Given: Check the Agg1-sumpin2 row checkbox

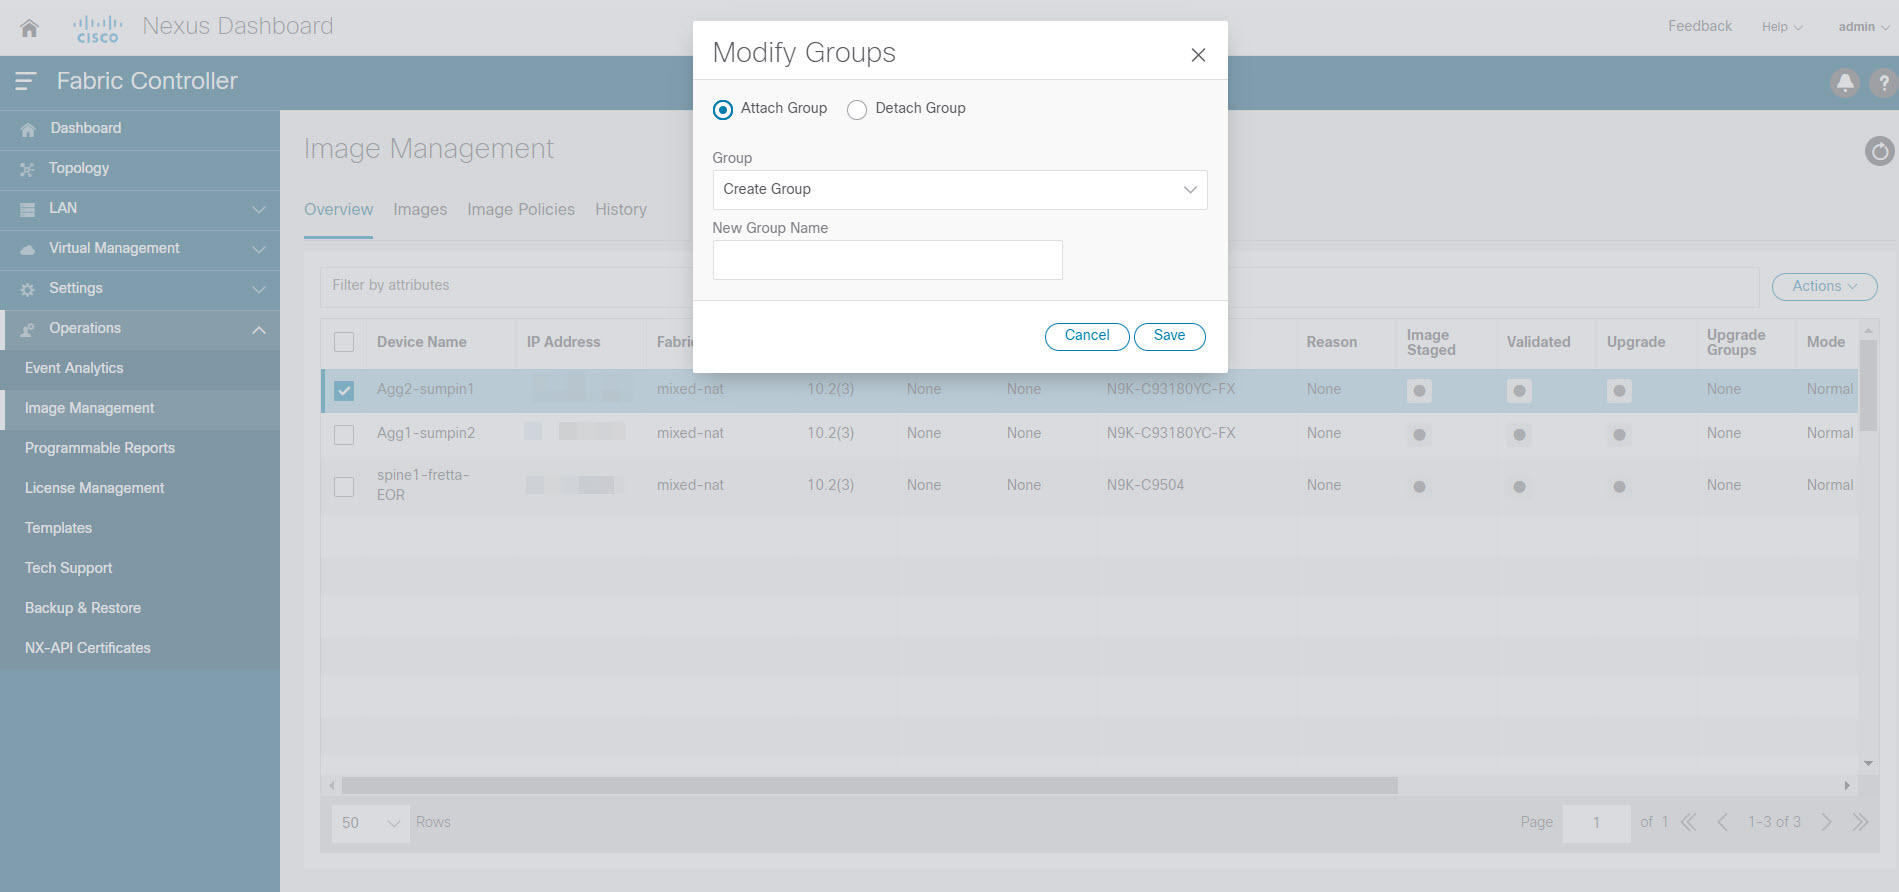Looking at the screenshot, I should [x=344, y=434].
